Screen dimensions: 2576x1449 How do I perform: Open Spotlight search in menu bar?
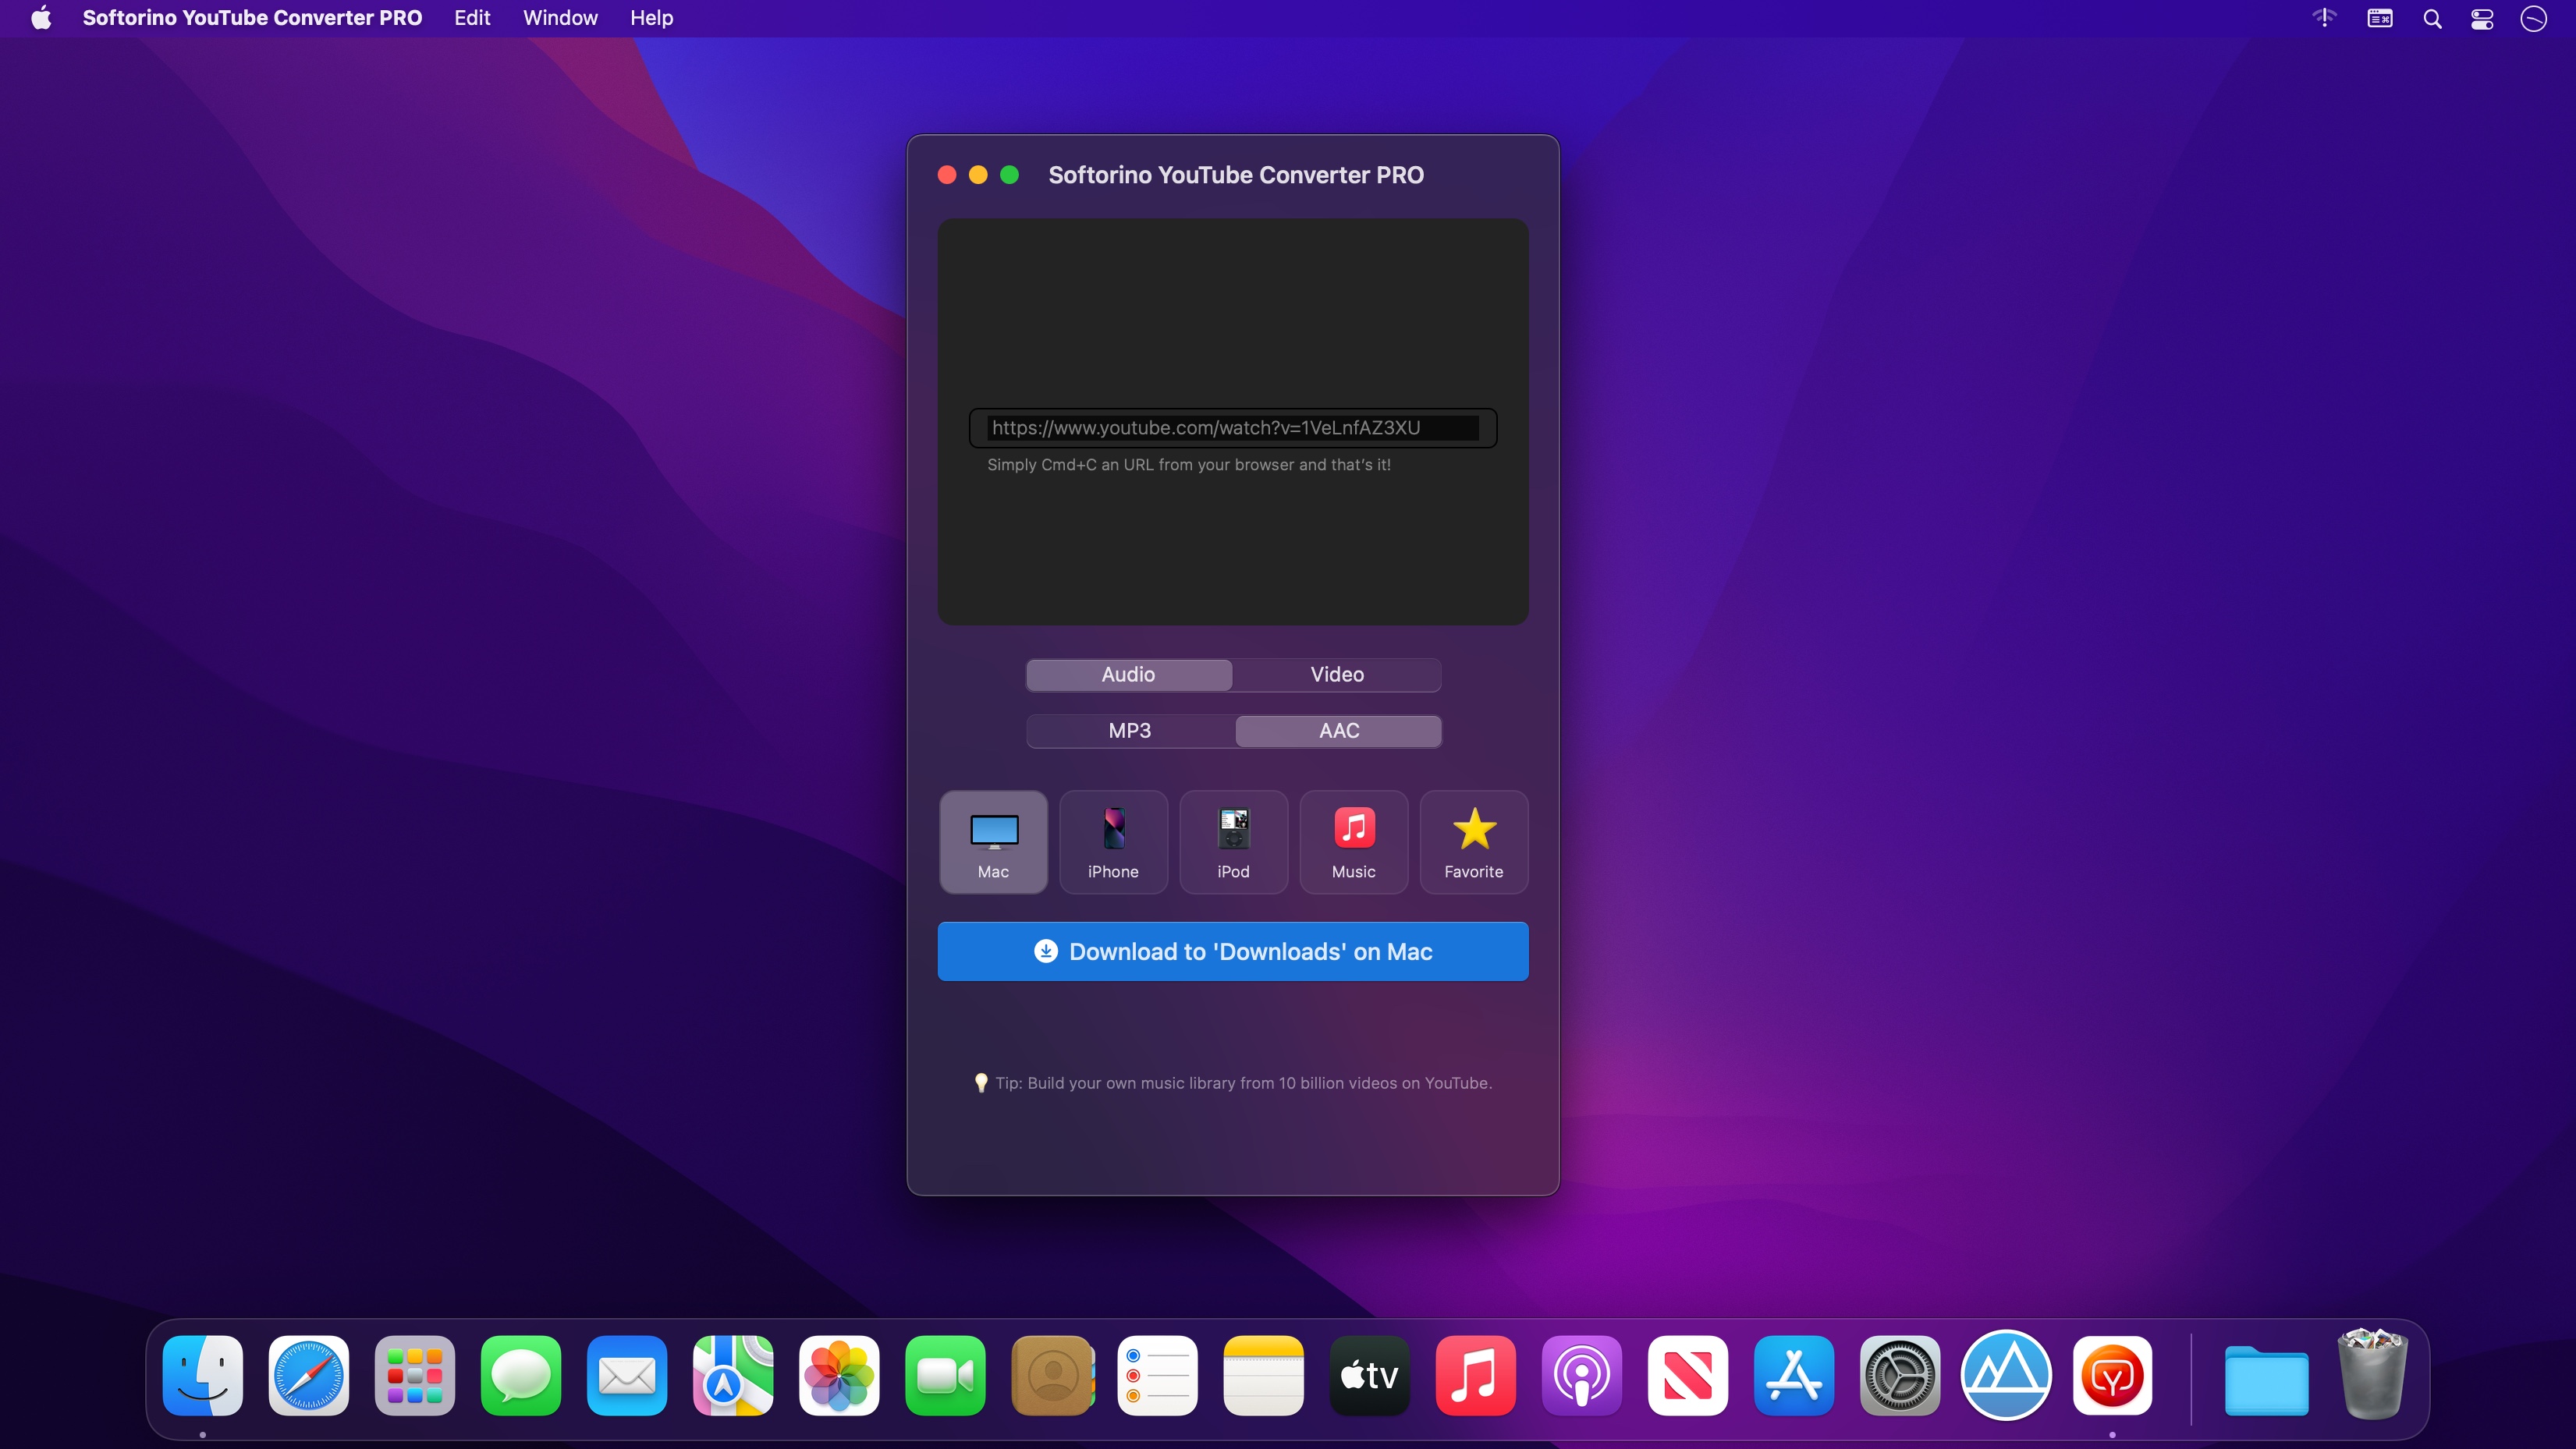coord(2432,18)
